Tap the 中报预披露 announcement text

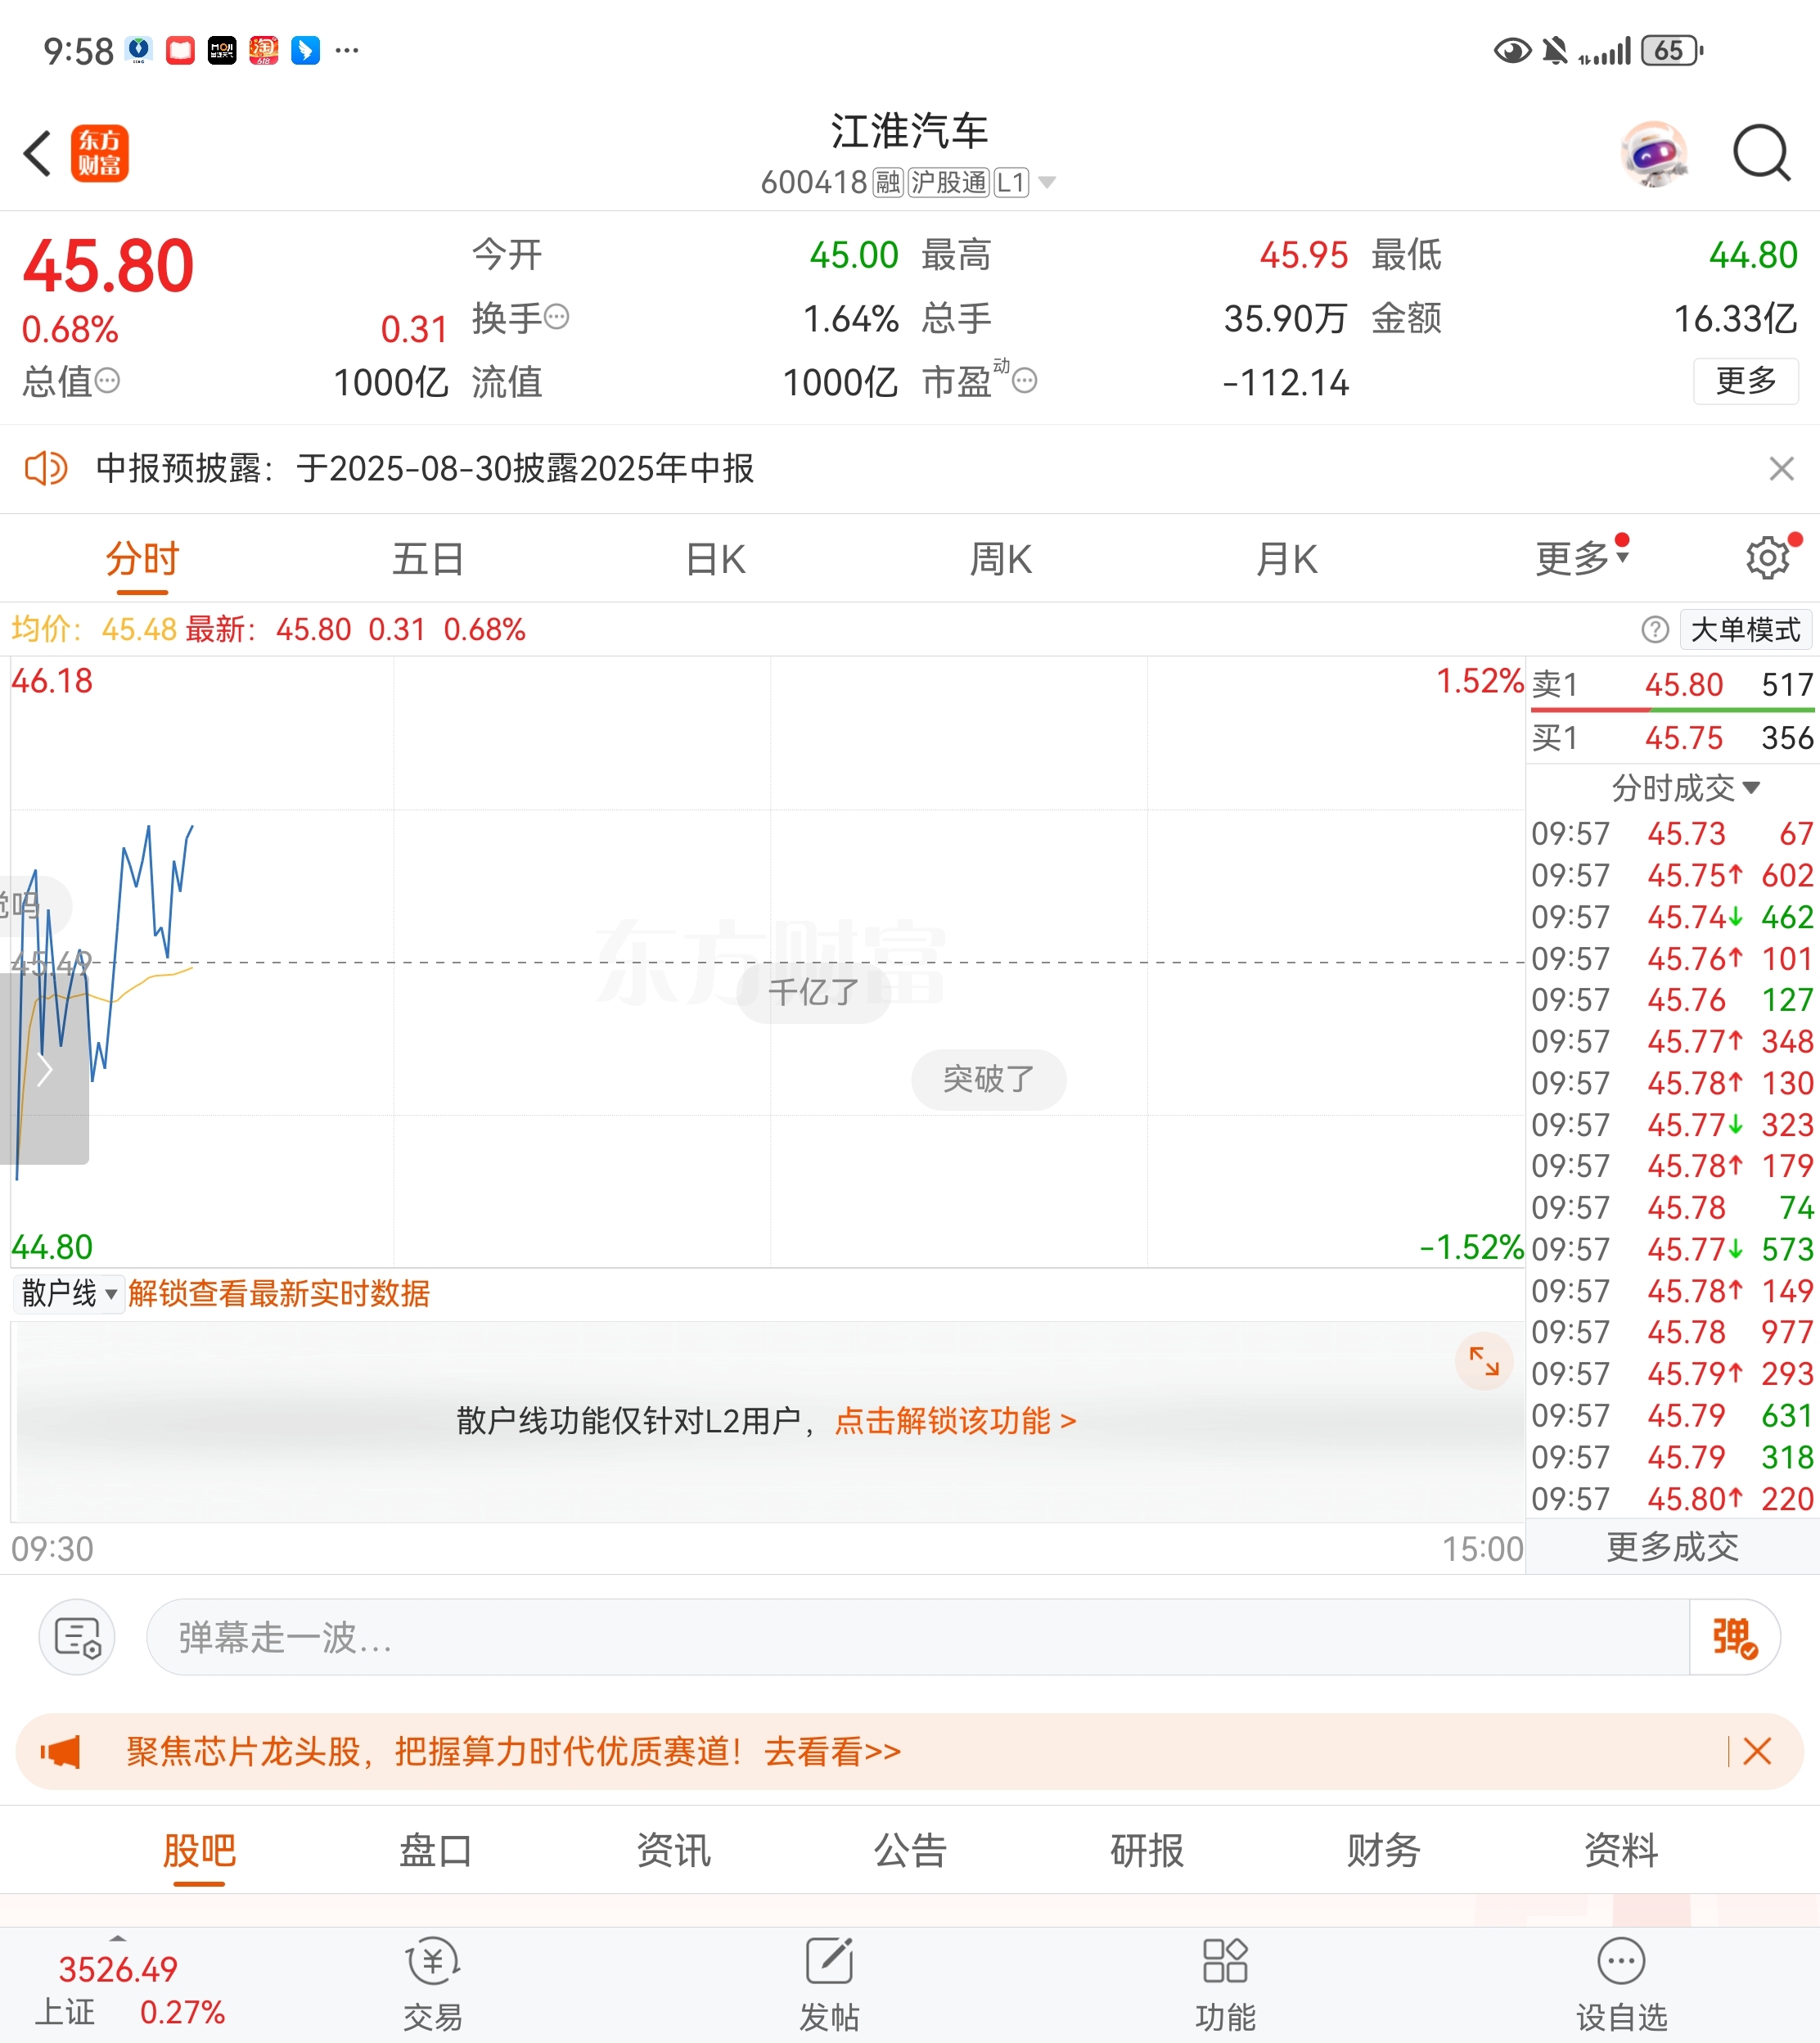(425, 468)
